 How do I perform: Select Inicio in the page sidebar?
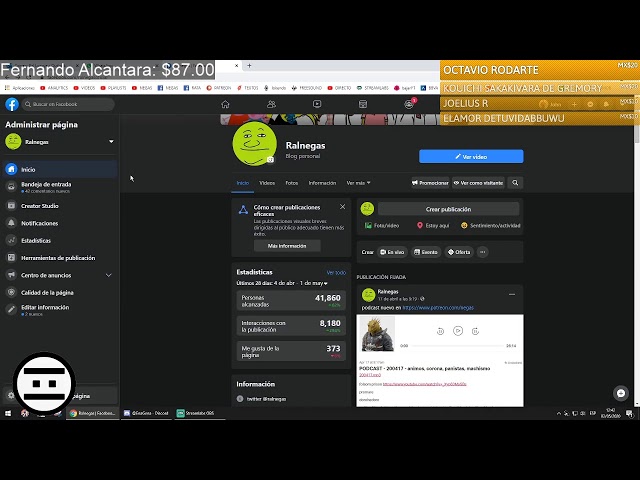pyautogui.click(x=60, y=169)
